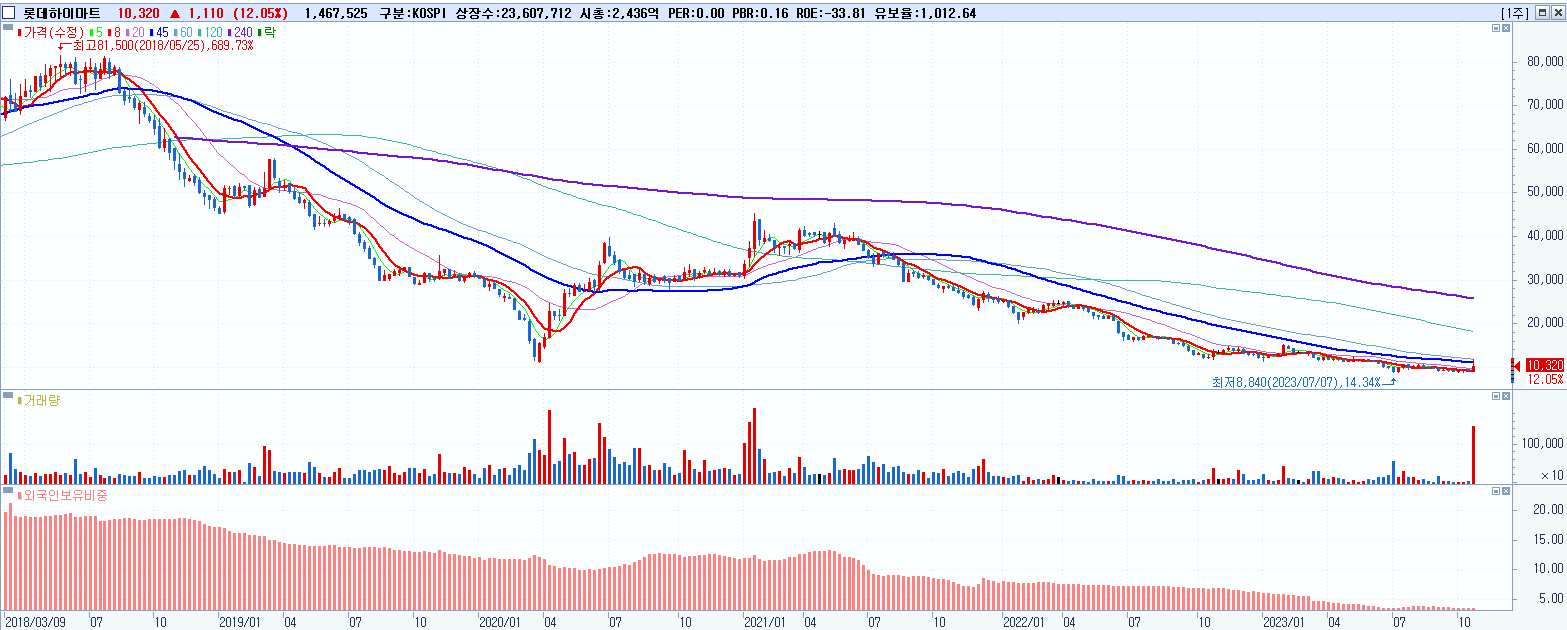
Task: Select the 가격(수정) legend item
Action: pyautogui.click(x=49, y=32)
